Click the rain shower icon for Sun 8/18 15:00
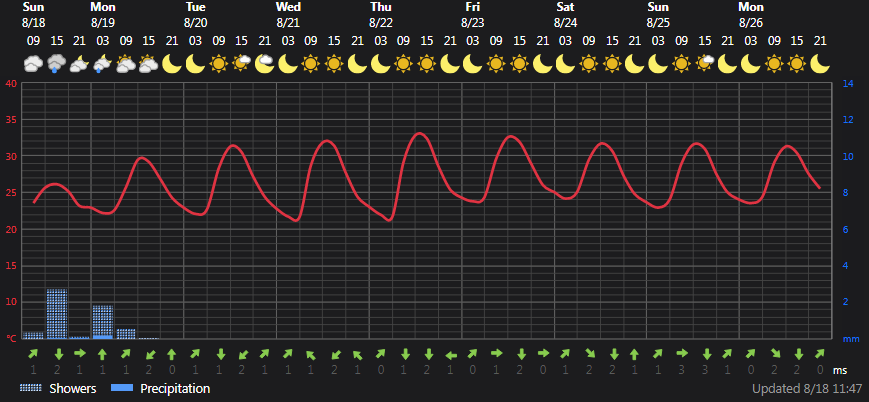Image resolution: width=869 pixels, height=402 pixels. [57, 64]
